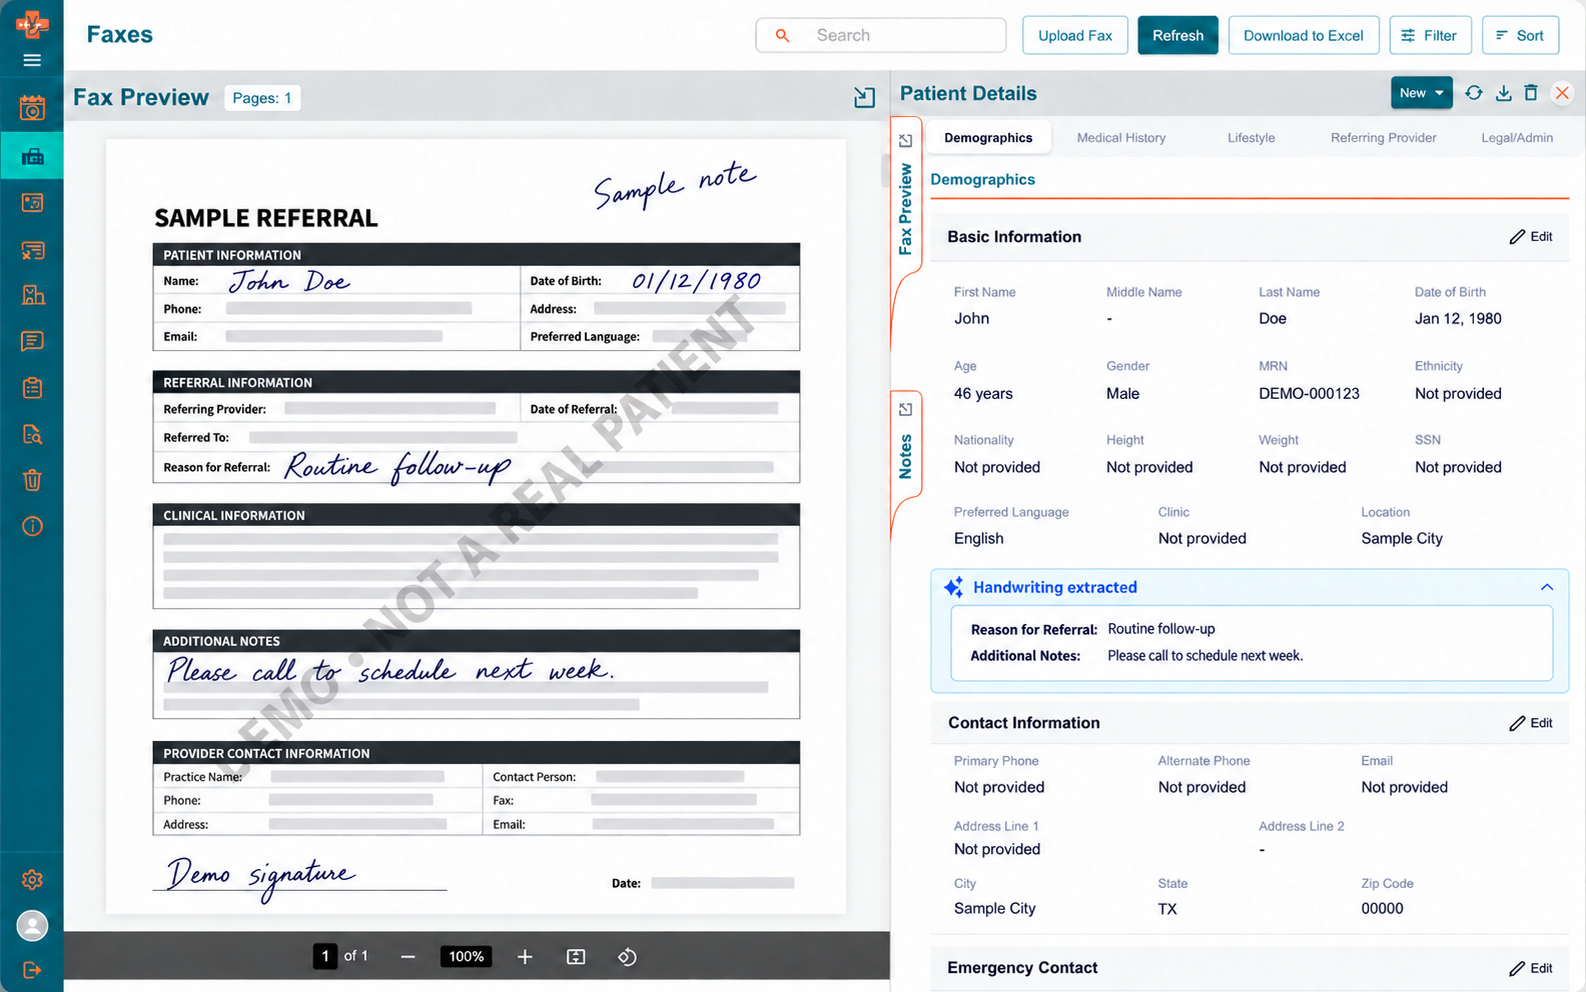Open the info circle sidebar icon
Screen dimensions: 1586x992
point(32,526)
